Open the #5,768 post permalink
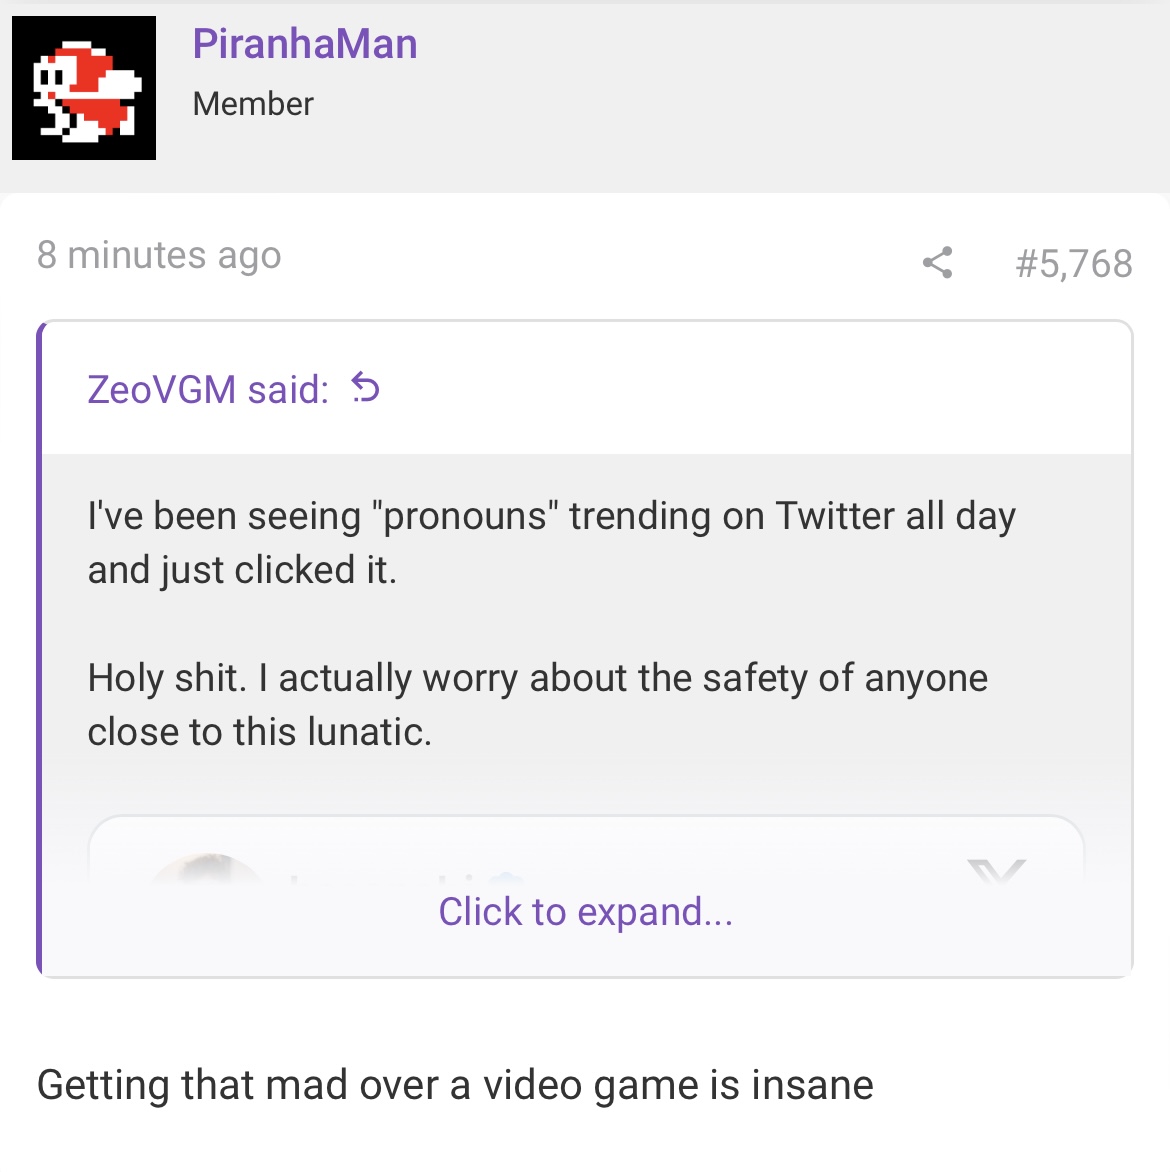1170x1172 pixels. 1074,263
